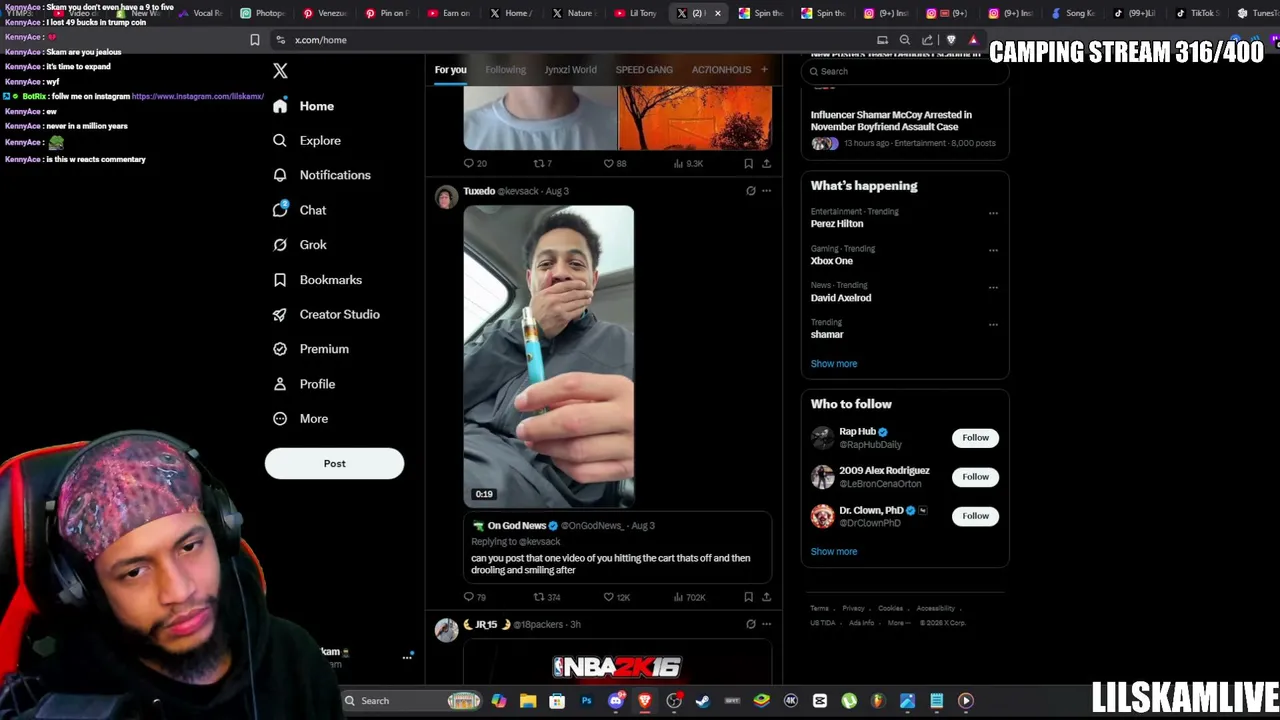The width and height of the screenshot is (1280, 720).
Task: Switch to the Following tab
Action: 505,70
